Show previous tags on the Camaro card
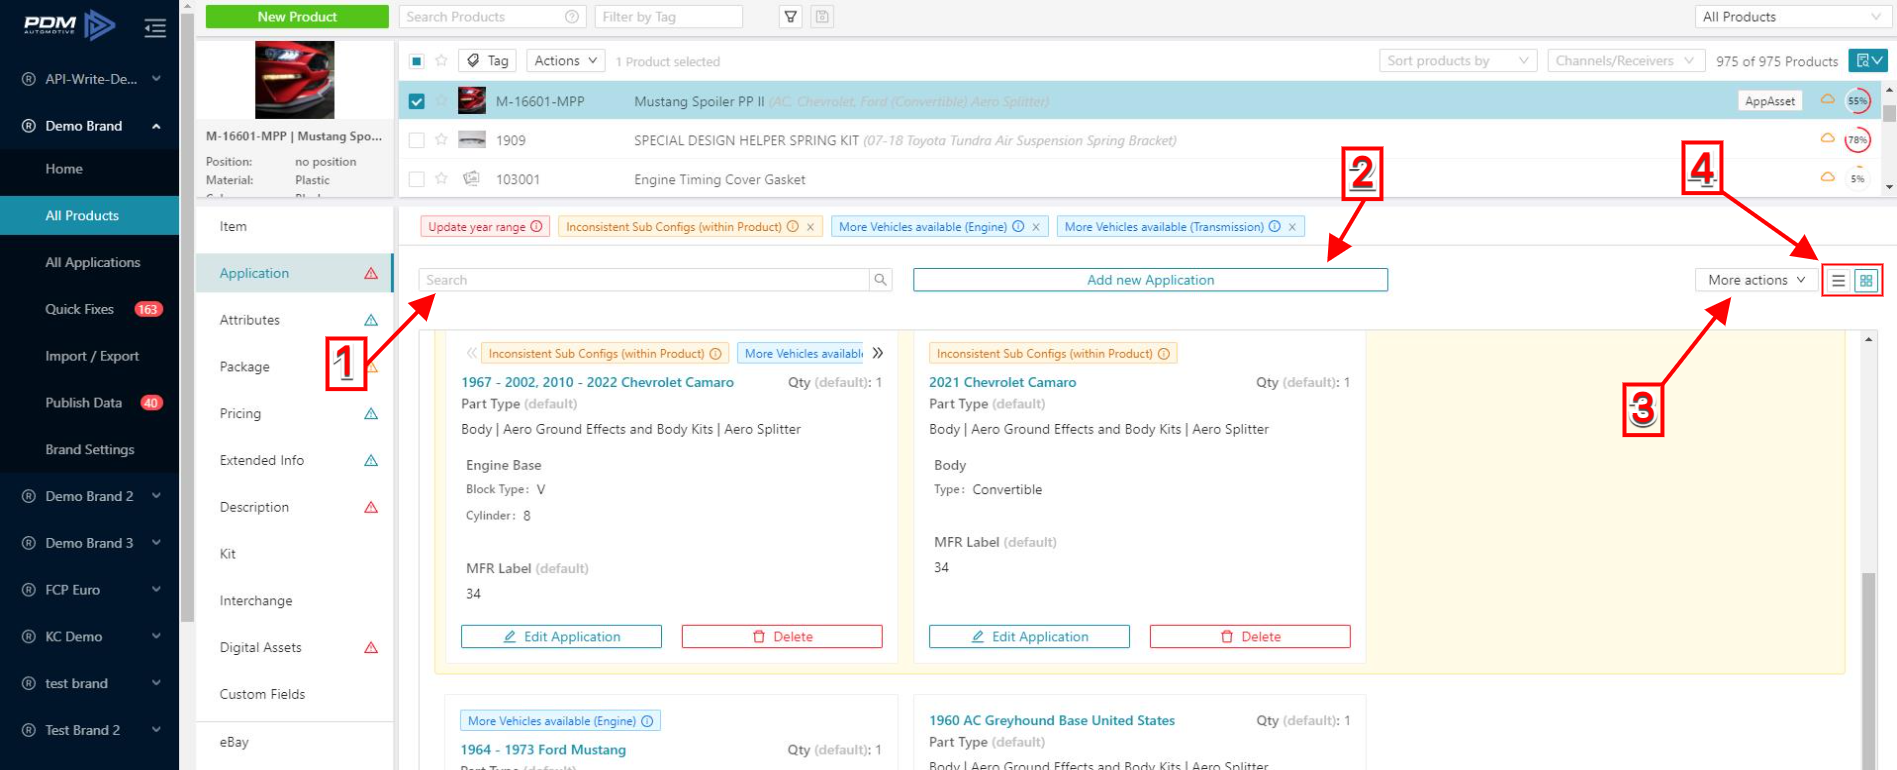This screenshot has height=770, width=1897. point(472,353)
